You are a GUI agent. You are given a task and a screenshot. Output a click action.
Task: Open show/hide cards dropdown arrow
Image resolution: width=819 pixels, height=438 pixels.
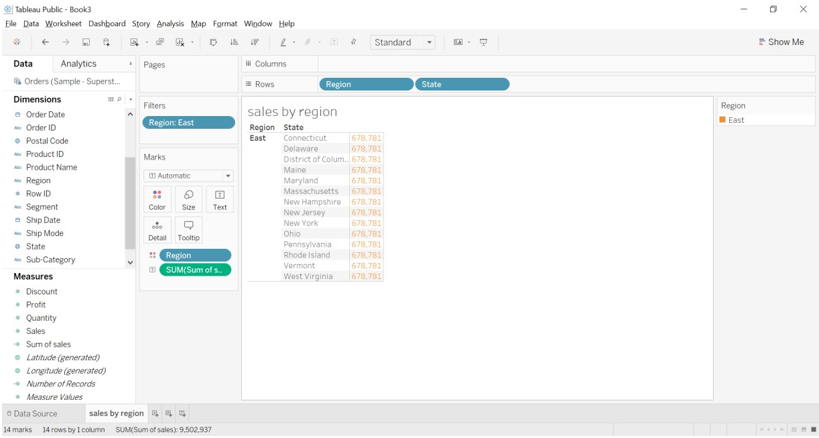point(469,43)
